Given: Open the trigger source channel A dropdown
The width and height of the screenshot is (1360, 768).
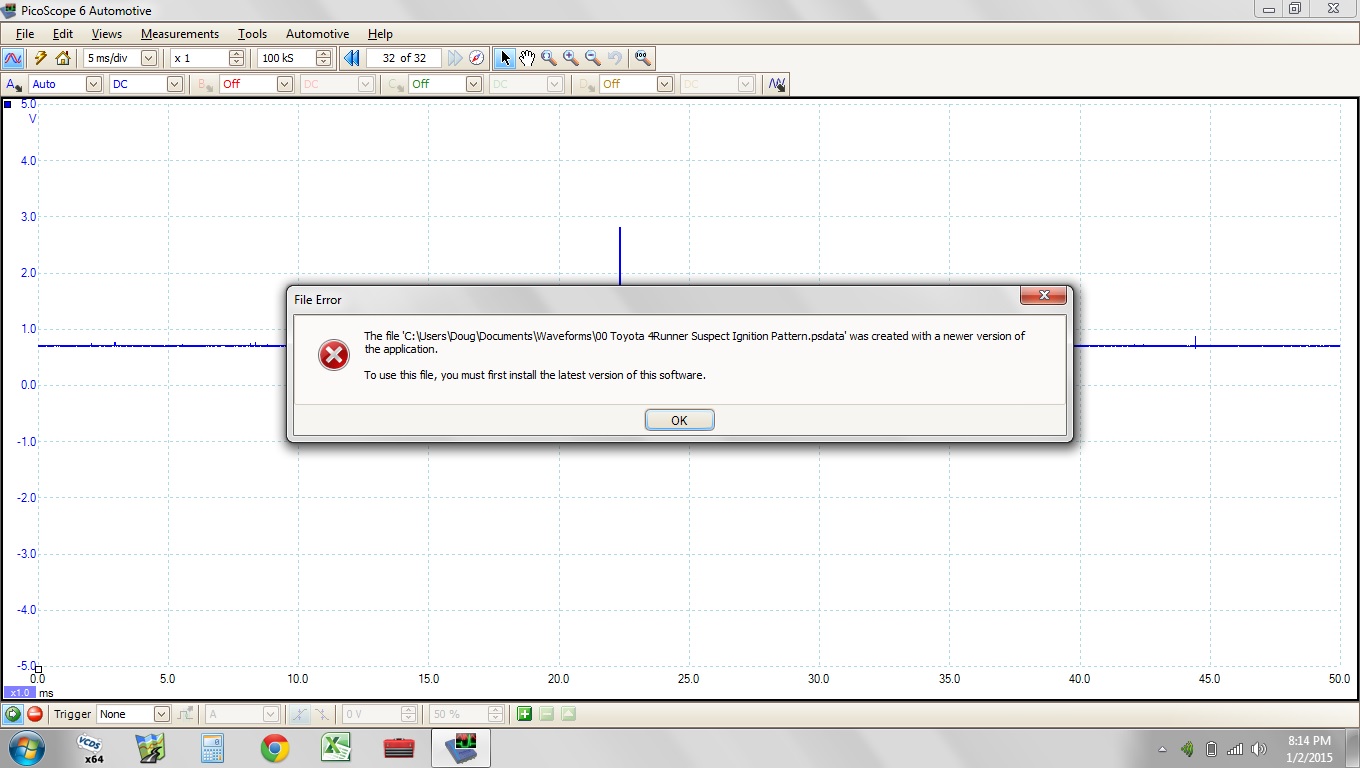Looking at the screenshot, I should coord(270,714).
